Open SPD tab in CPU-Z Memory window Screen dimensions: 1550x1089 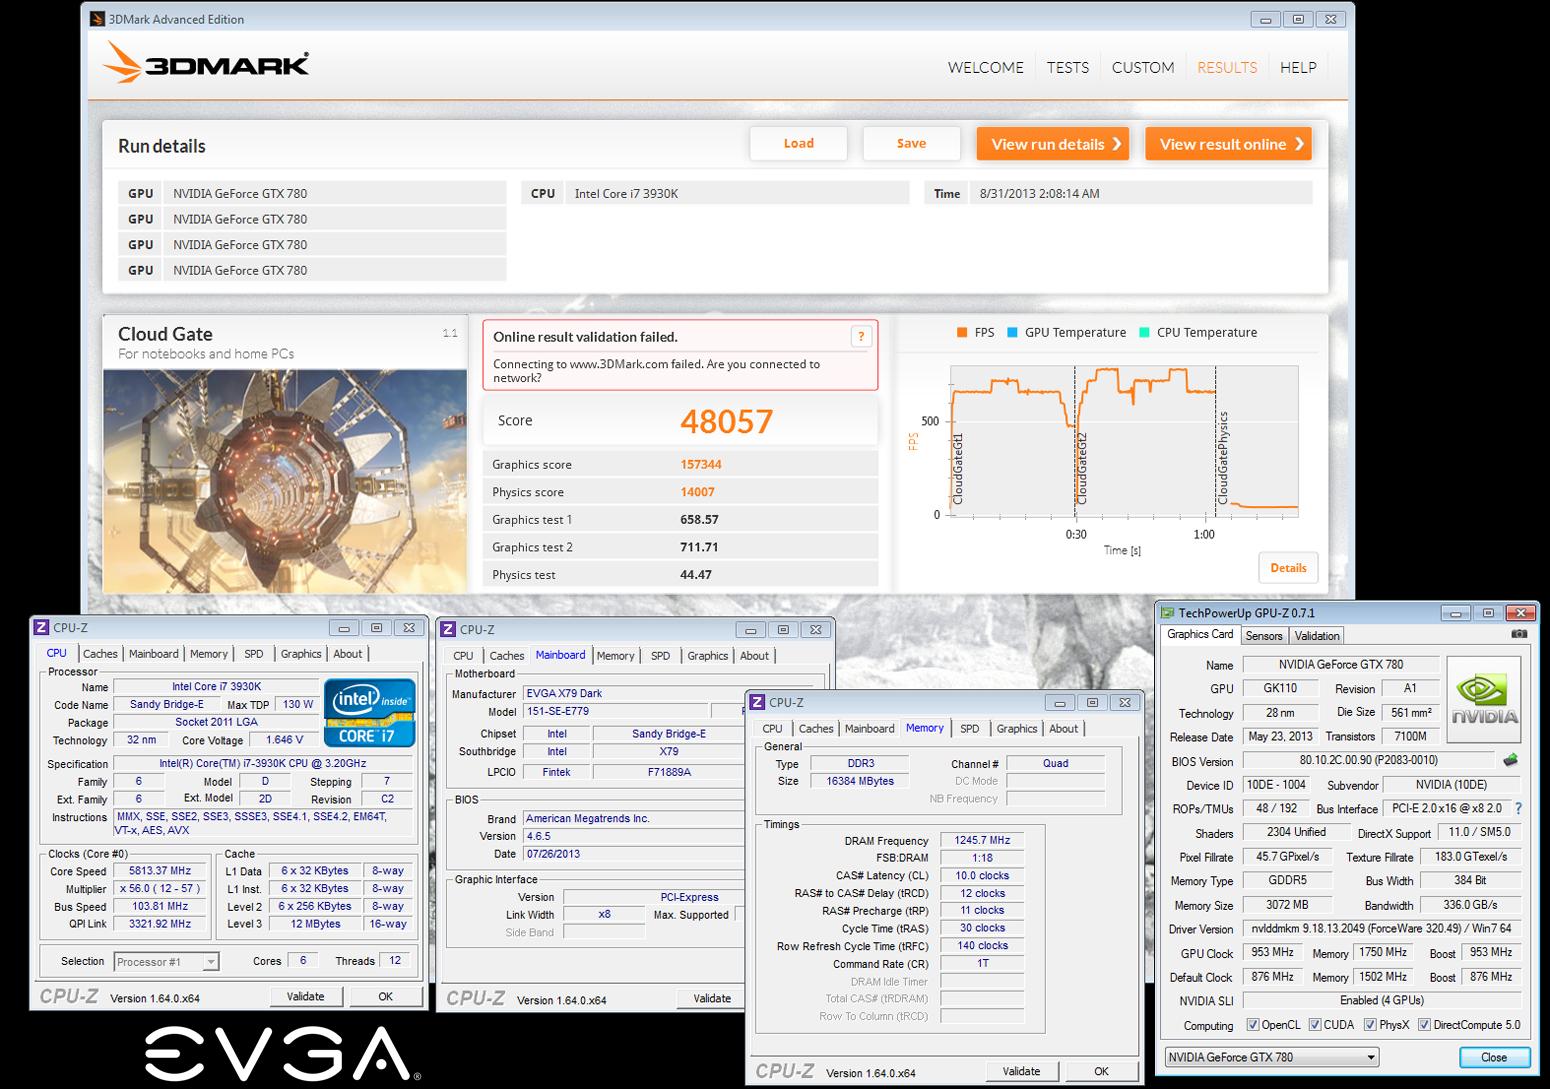(x=970, y=729)
